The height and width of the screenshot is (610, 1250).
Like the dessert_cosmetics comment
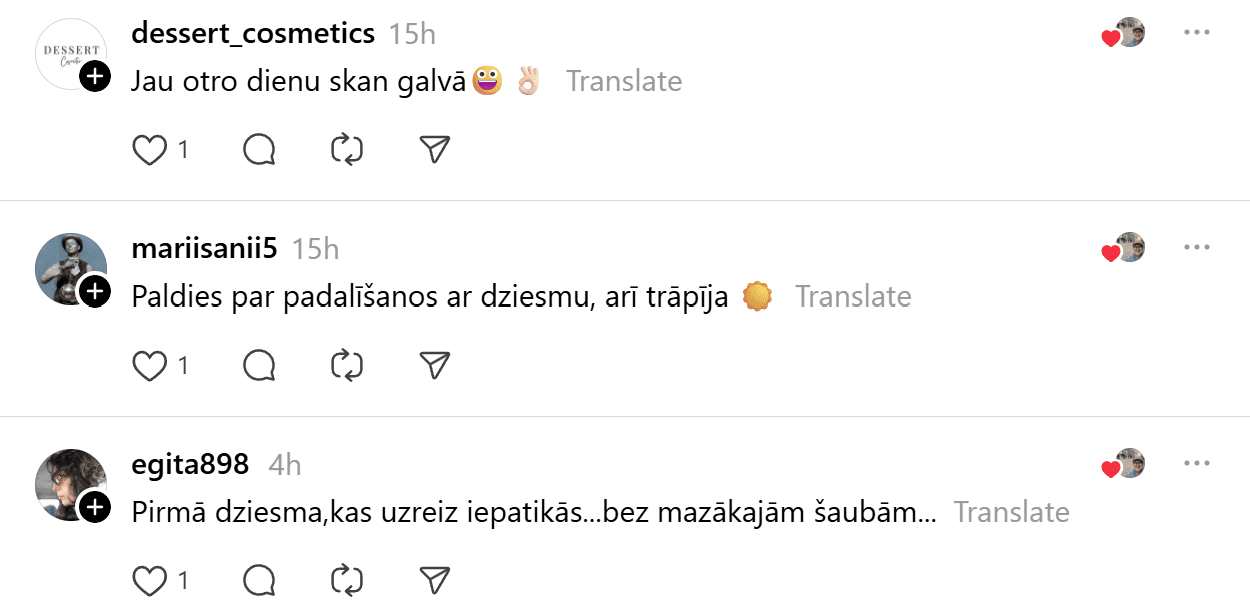[x=149, y=150]
